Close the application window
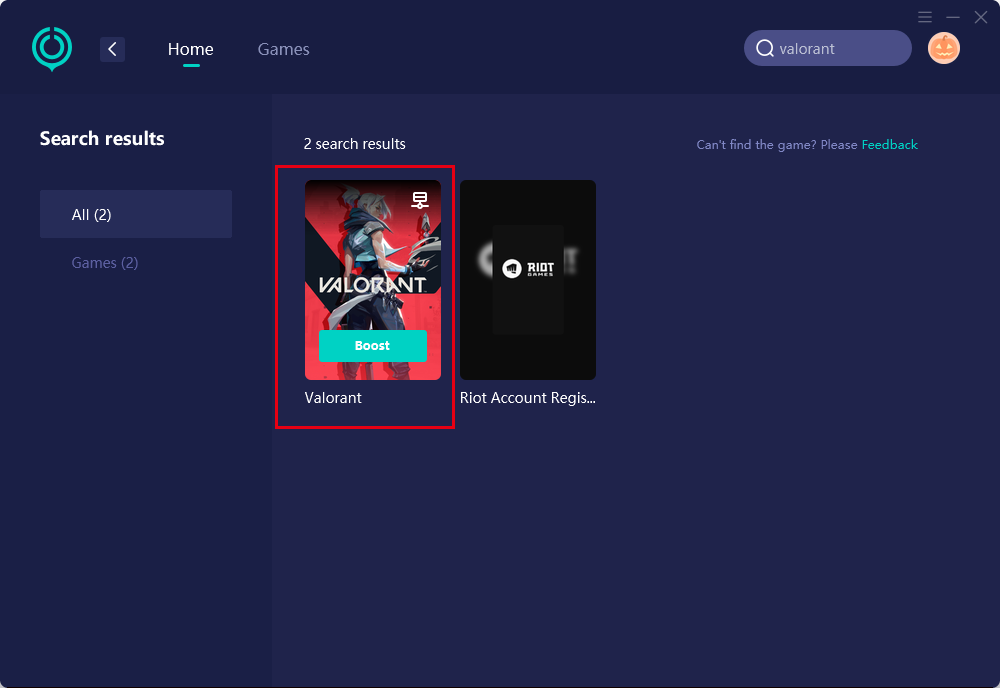Screen dimensions: 1000x688 [981, 17]
